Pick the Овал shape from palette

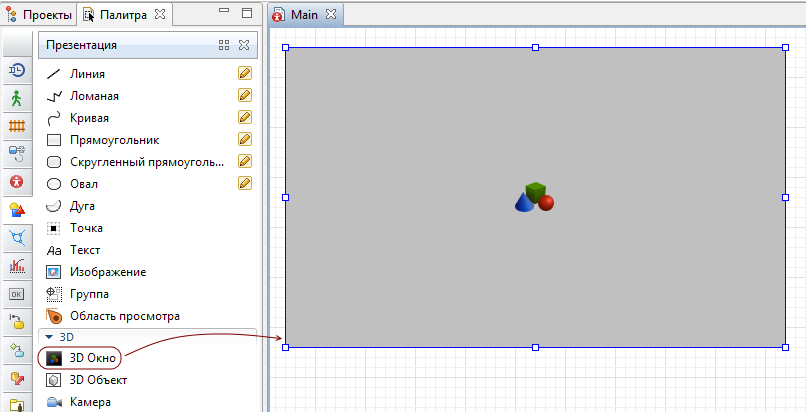pos(83,184)
